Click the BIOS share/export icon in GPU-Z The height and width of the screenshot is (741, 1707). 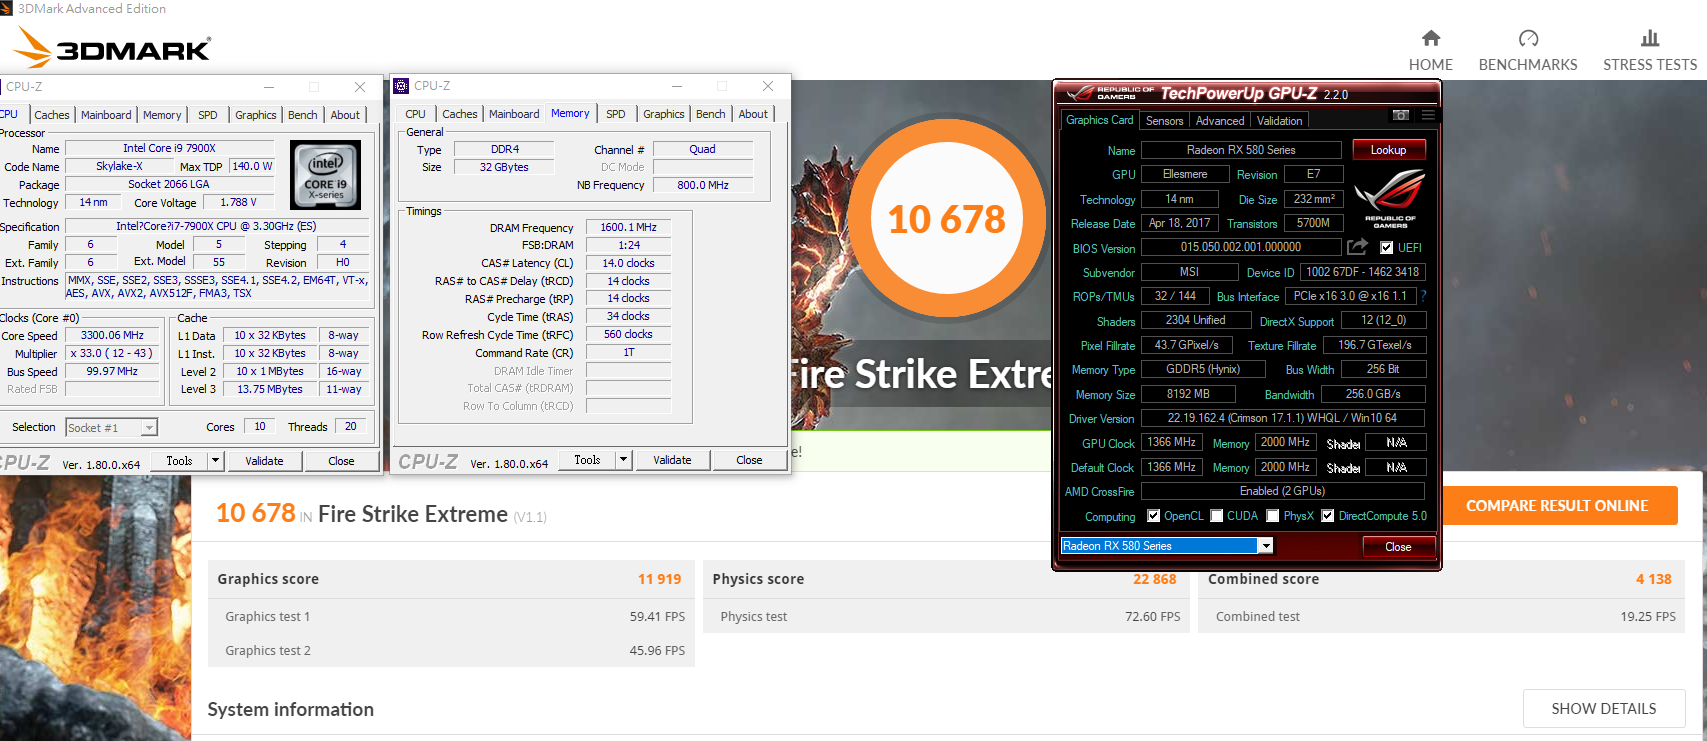pos(1357,247)
